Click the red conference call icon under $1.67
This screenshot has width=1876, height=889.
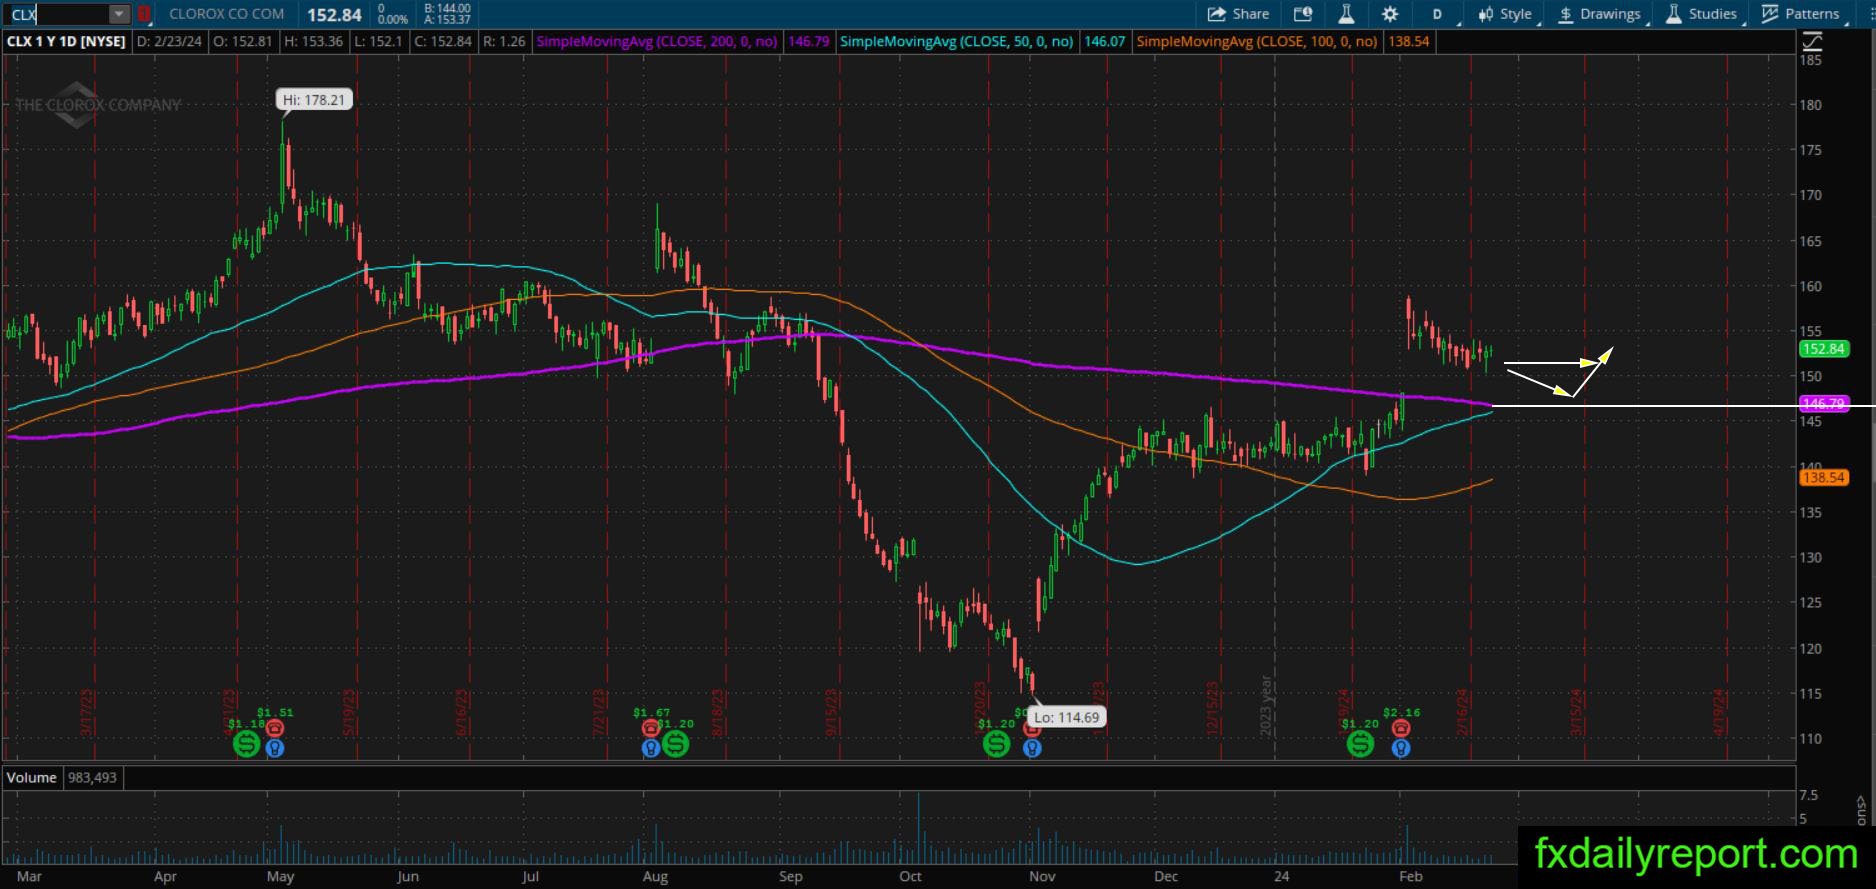tap(651, 728)
